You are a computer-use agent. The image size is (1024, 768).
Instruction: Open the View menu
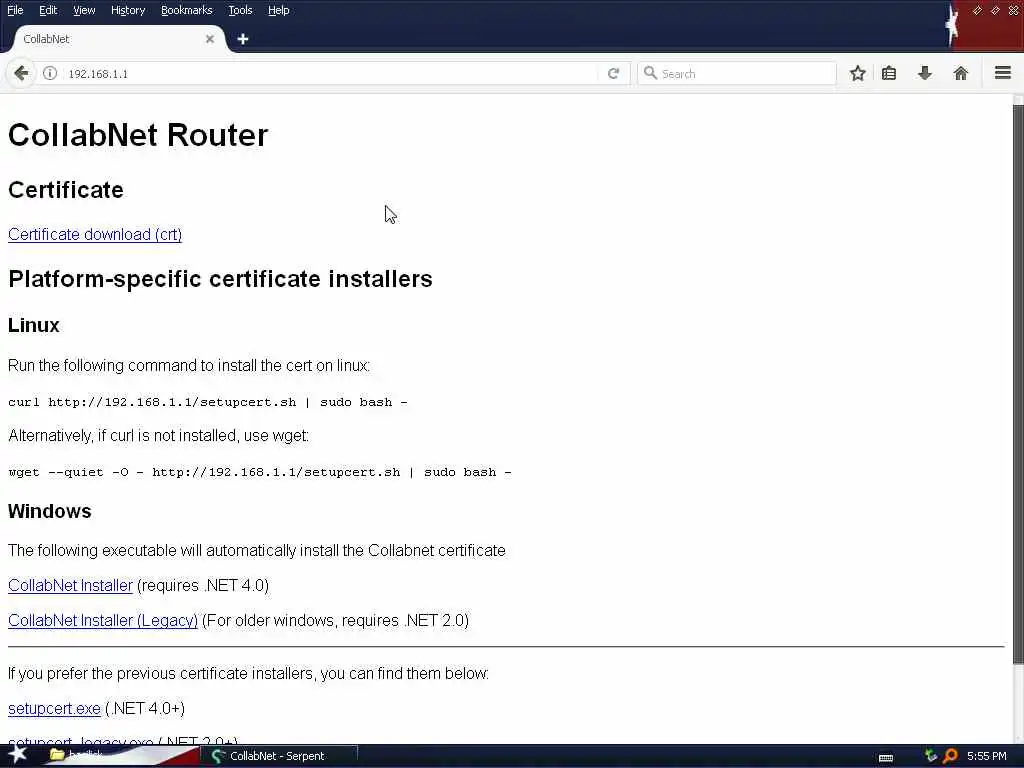84,10
